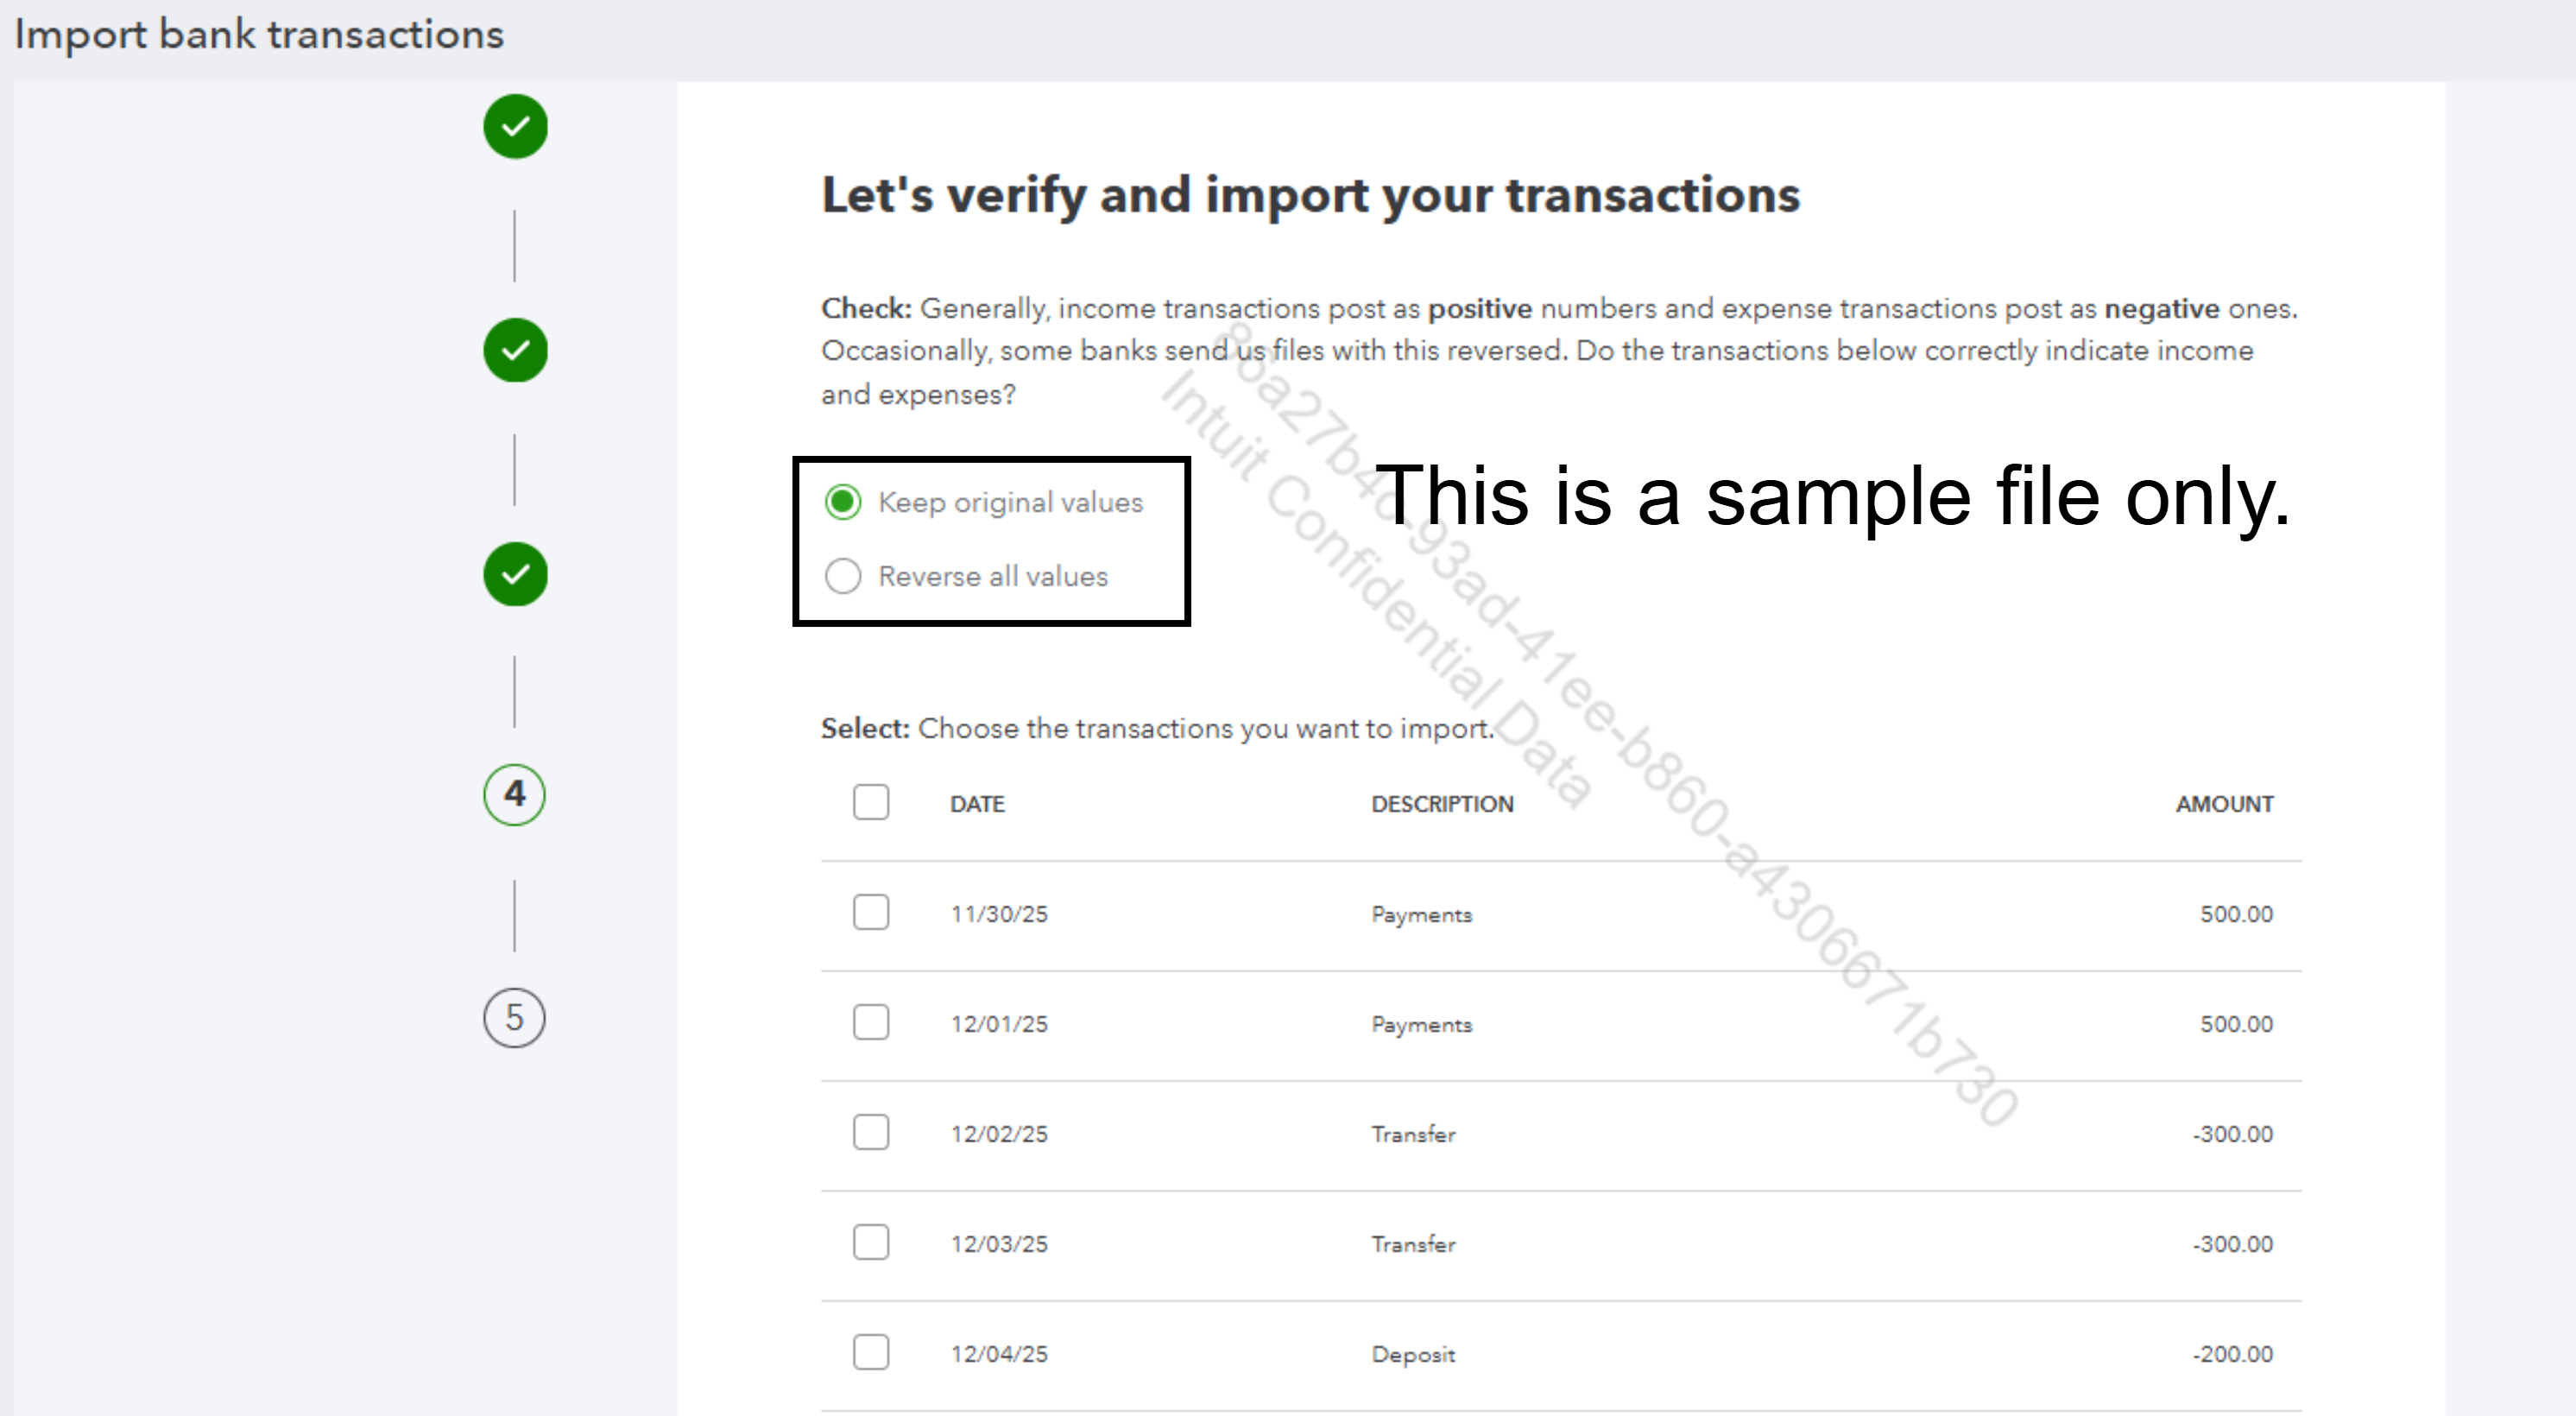Tick the select-all checkbox in table header
This screenshot has height=1416, width=2576.
click(x=871, y=802)
